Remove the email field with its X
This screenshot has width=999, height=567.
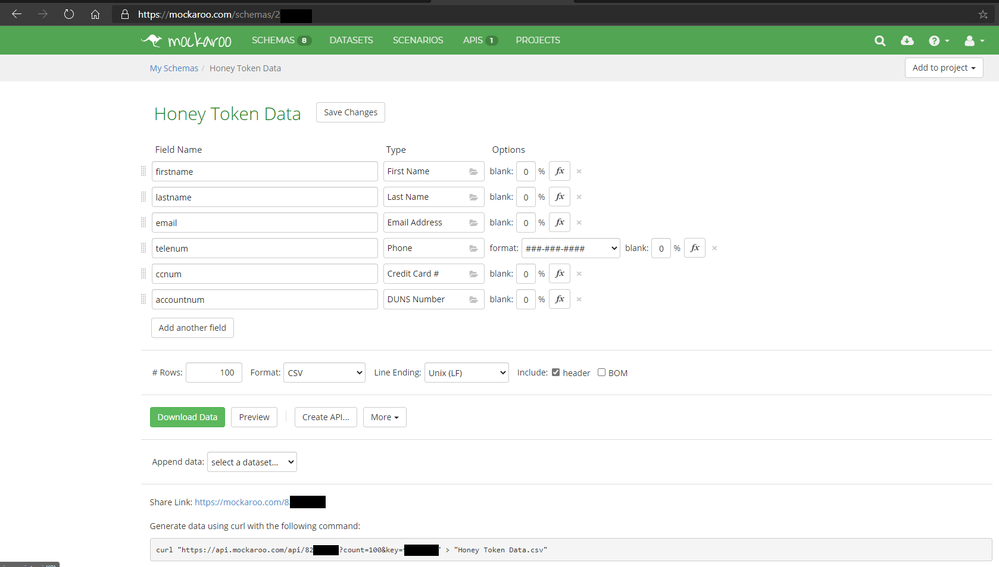pos(579,222)
